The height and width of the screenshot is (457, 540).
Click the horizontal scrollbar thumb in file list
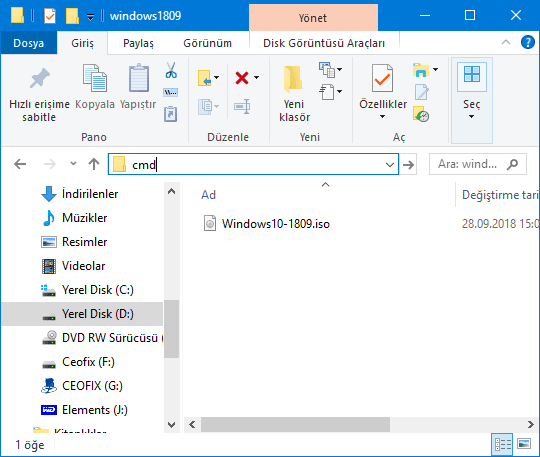point(295,424)
